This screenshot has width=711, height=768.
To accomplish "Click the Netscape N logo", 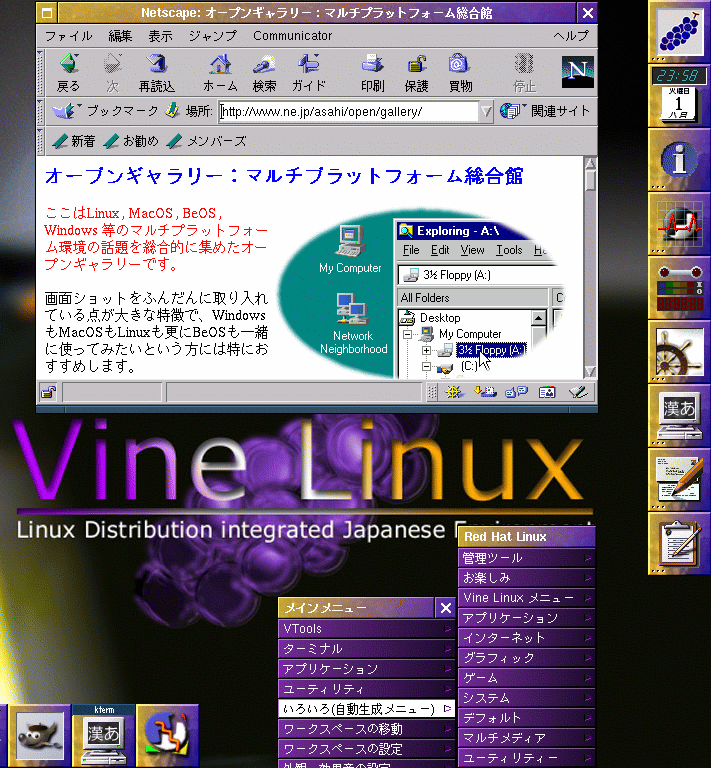I will [x=578, y=72].
